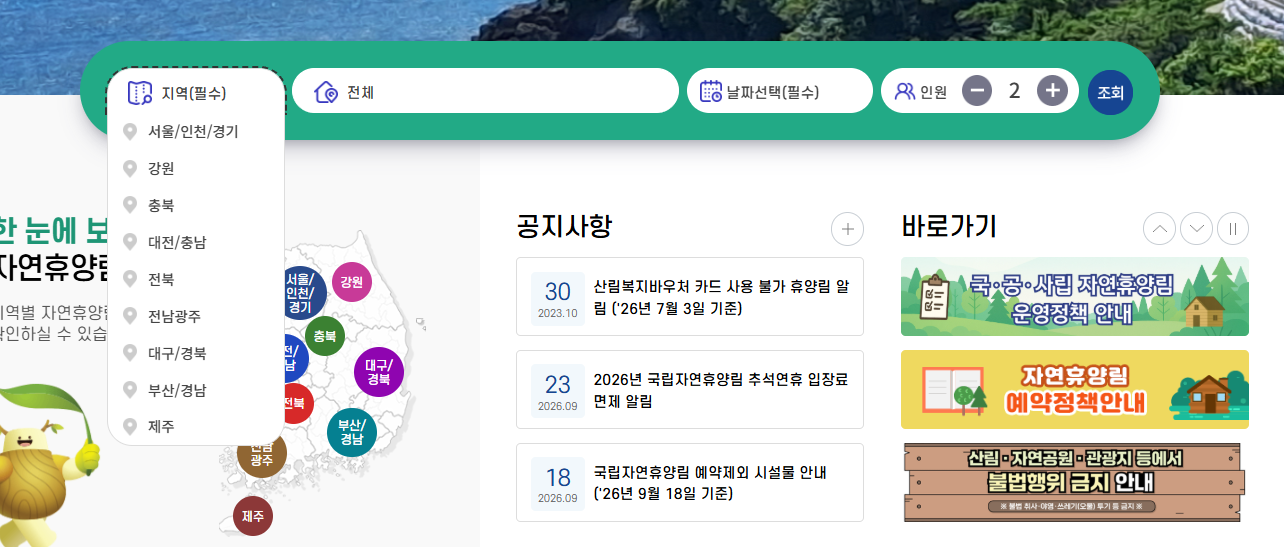Viewport: 1284px width, 547px height.
Task: Click the 바로가기 heading
Action: (x=949, y=226)
